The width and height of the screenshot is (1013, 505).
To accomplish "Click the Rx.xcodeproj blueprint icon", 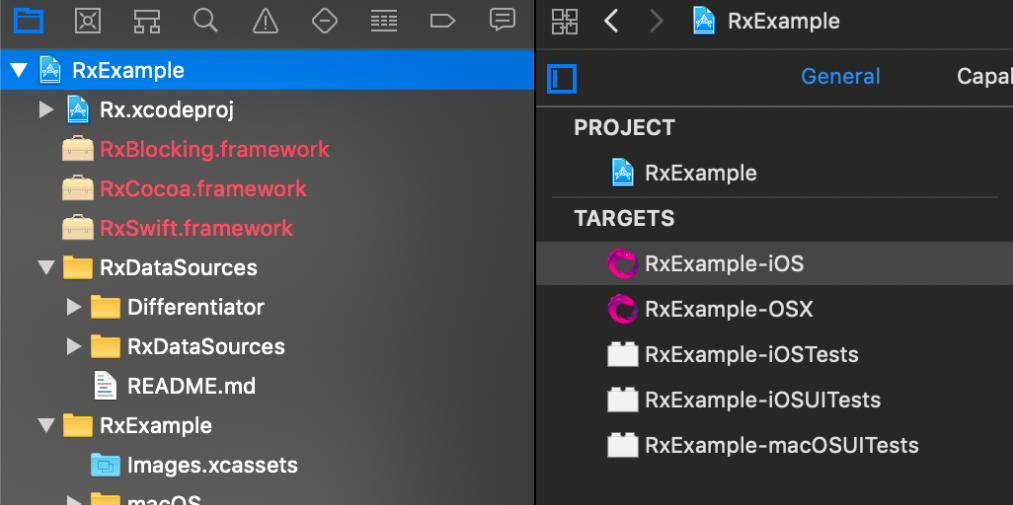I will tap(78, 109).
